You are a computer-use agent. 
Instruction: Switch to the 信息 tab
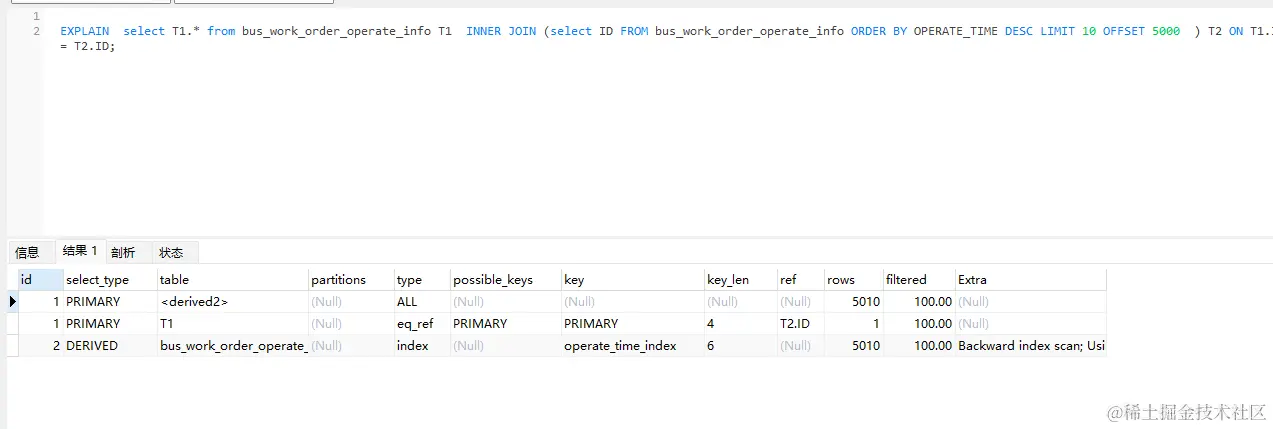(x=27, y=253)
